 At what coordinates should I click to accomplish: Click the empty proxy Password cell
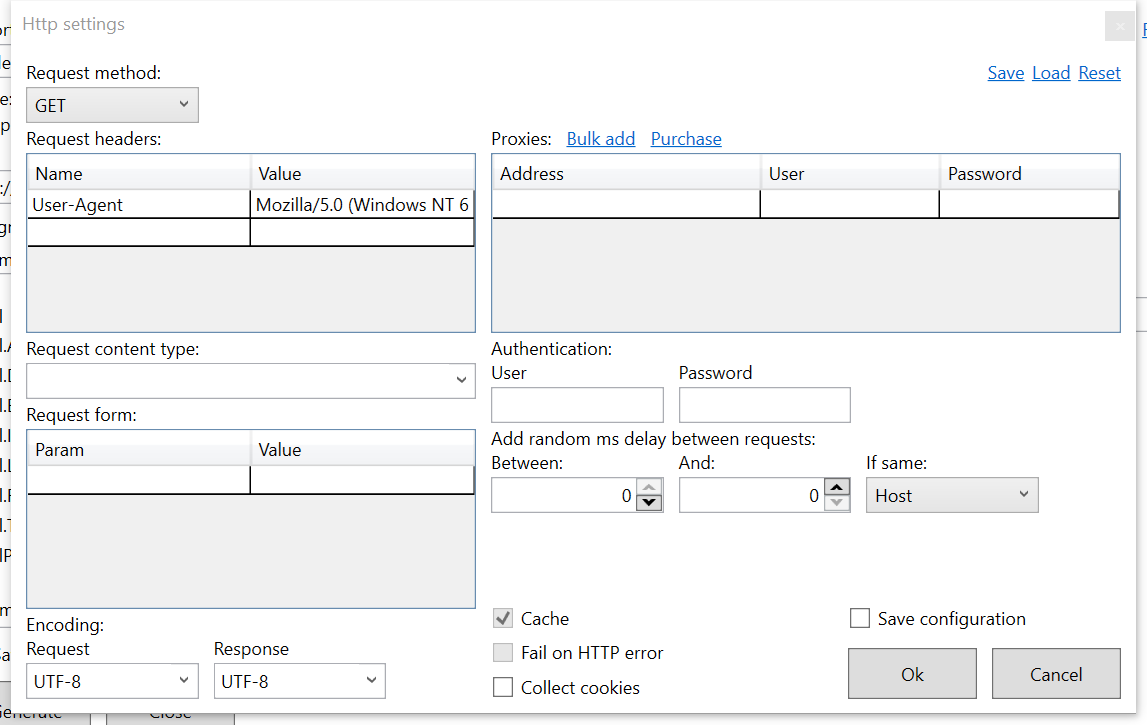[x=1029, y=204]
